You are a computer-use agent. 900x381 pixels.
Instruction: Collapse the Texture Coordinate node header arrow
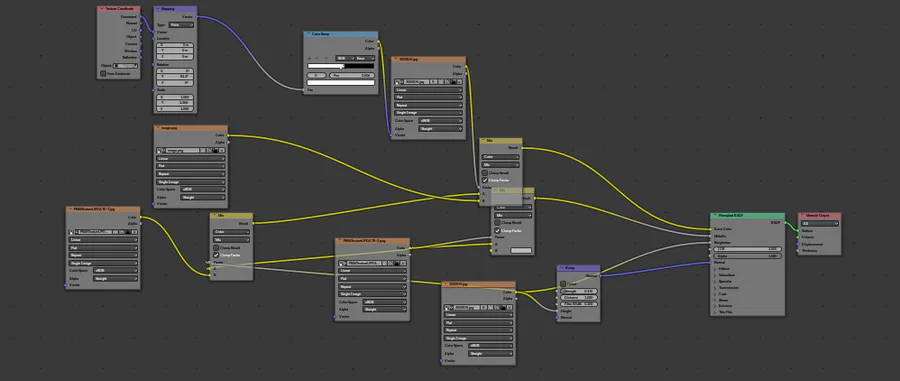[x=101, y=9]
